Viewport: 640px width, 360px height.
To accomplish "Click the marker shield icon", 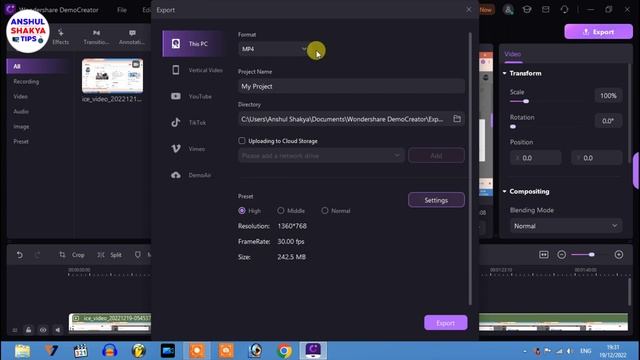I will 138,255.
